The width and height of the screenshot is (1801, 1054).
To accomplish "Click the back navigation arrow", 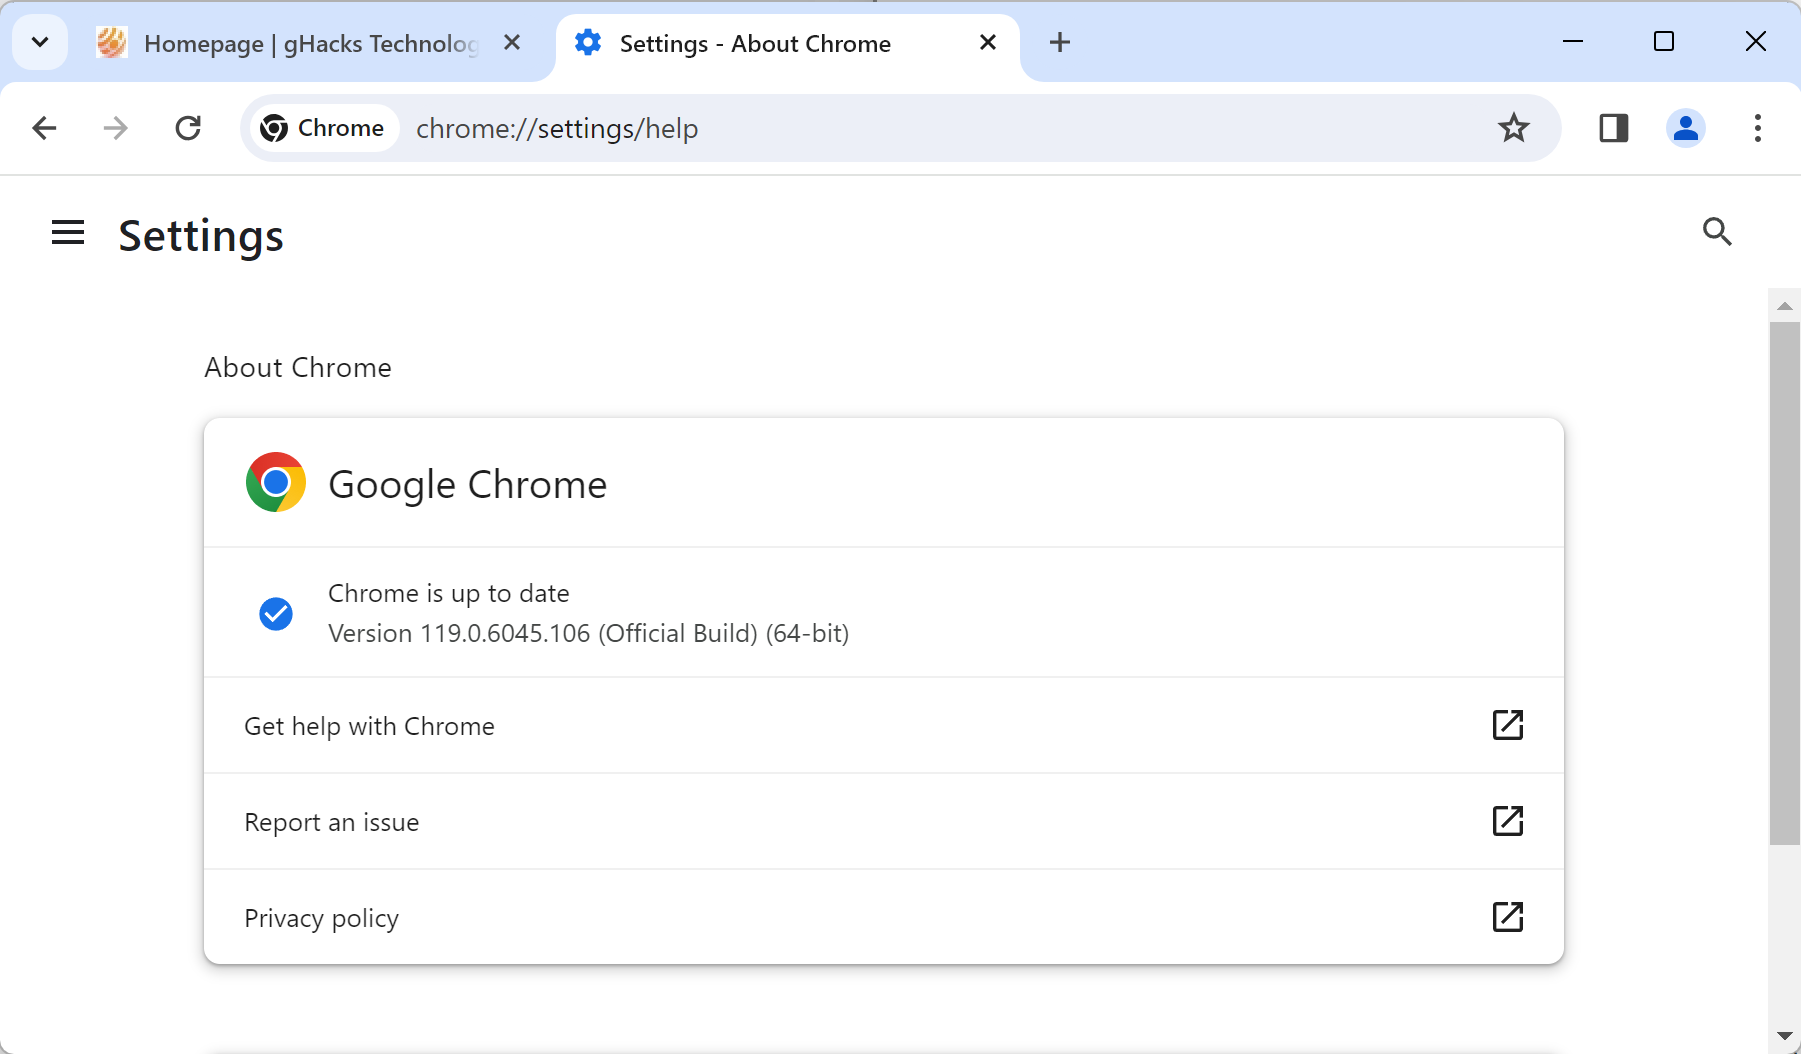I will pyautogui.click(x=44, y=128).
